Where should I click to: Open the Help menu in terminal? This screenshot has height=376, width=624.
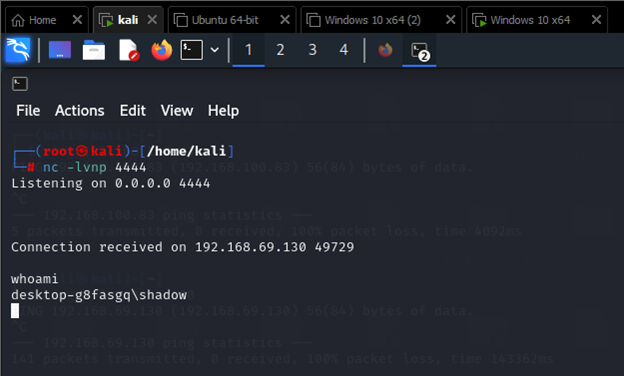[x=223, y=111]
